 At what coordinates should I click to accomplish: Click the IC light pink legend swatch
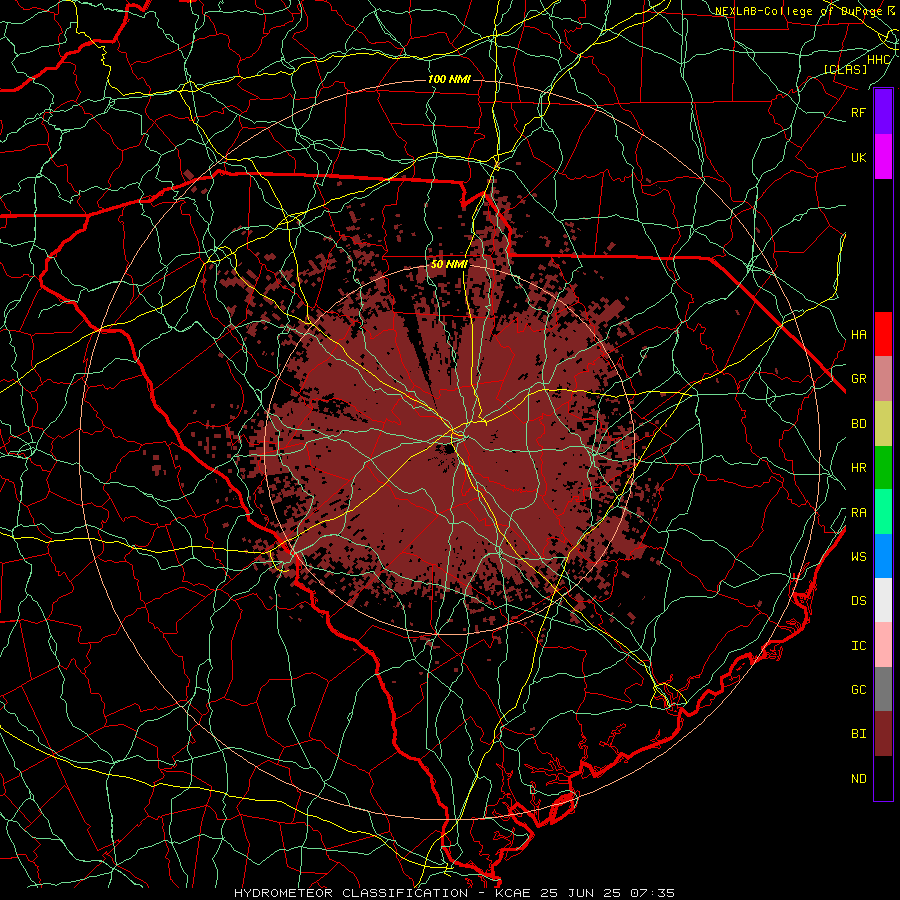click(883, 645)
